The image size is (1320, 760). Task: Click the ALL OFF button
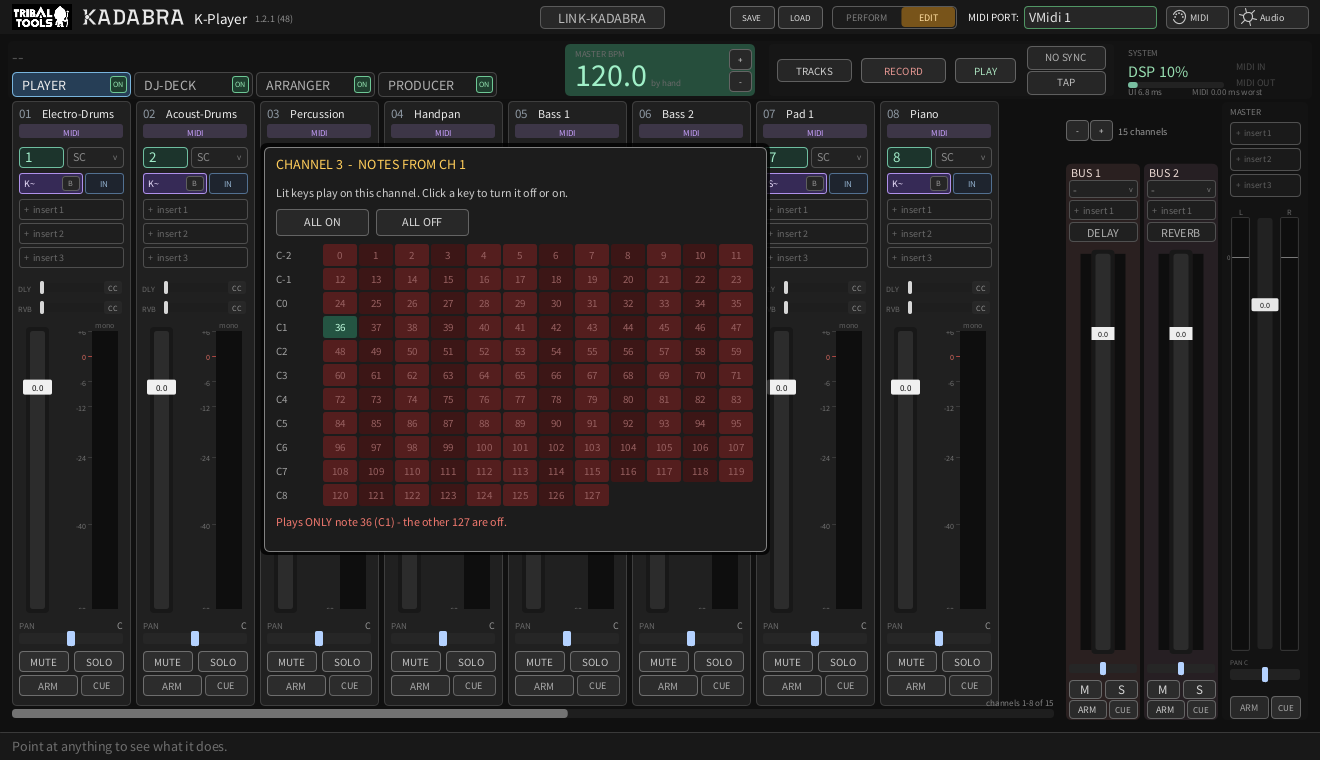tap(422, 222)
